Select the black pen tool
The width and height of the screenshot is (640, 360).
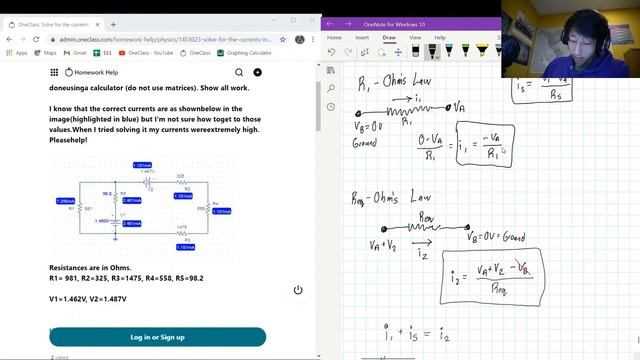[x=431, y=51]
